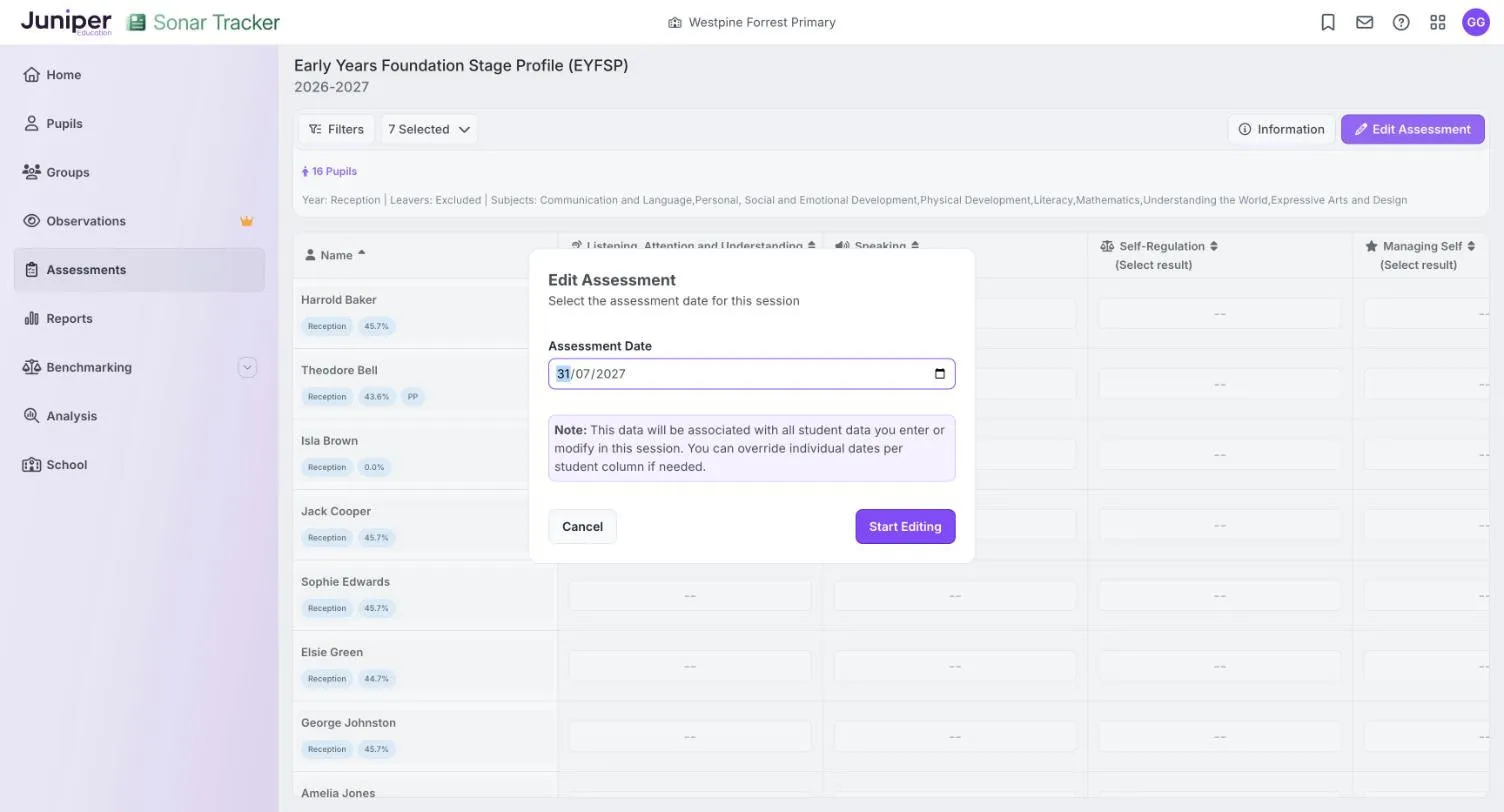Open Observations in the sidebar
This screenshot has height=812, width=1504.
(x=139, y=221)
